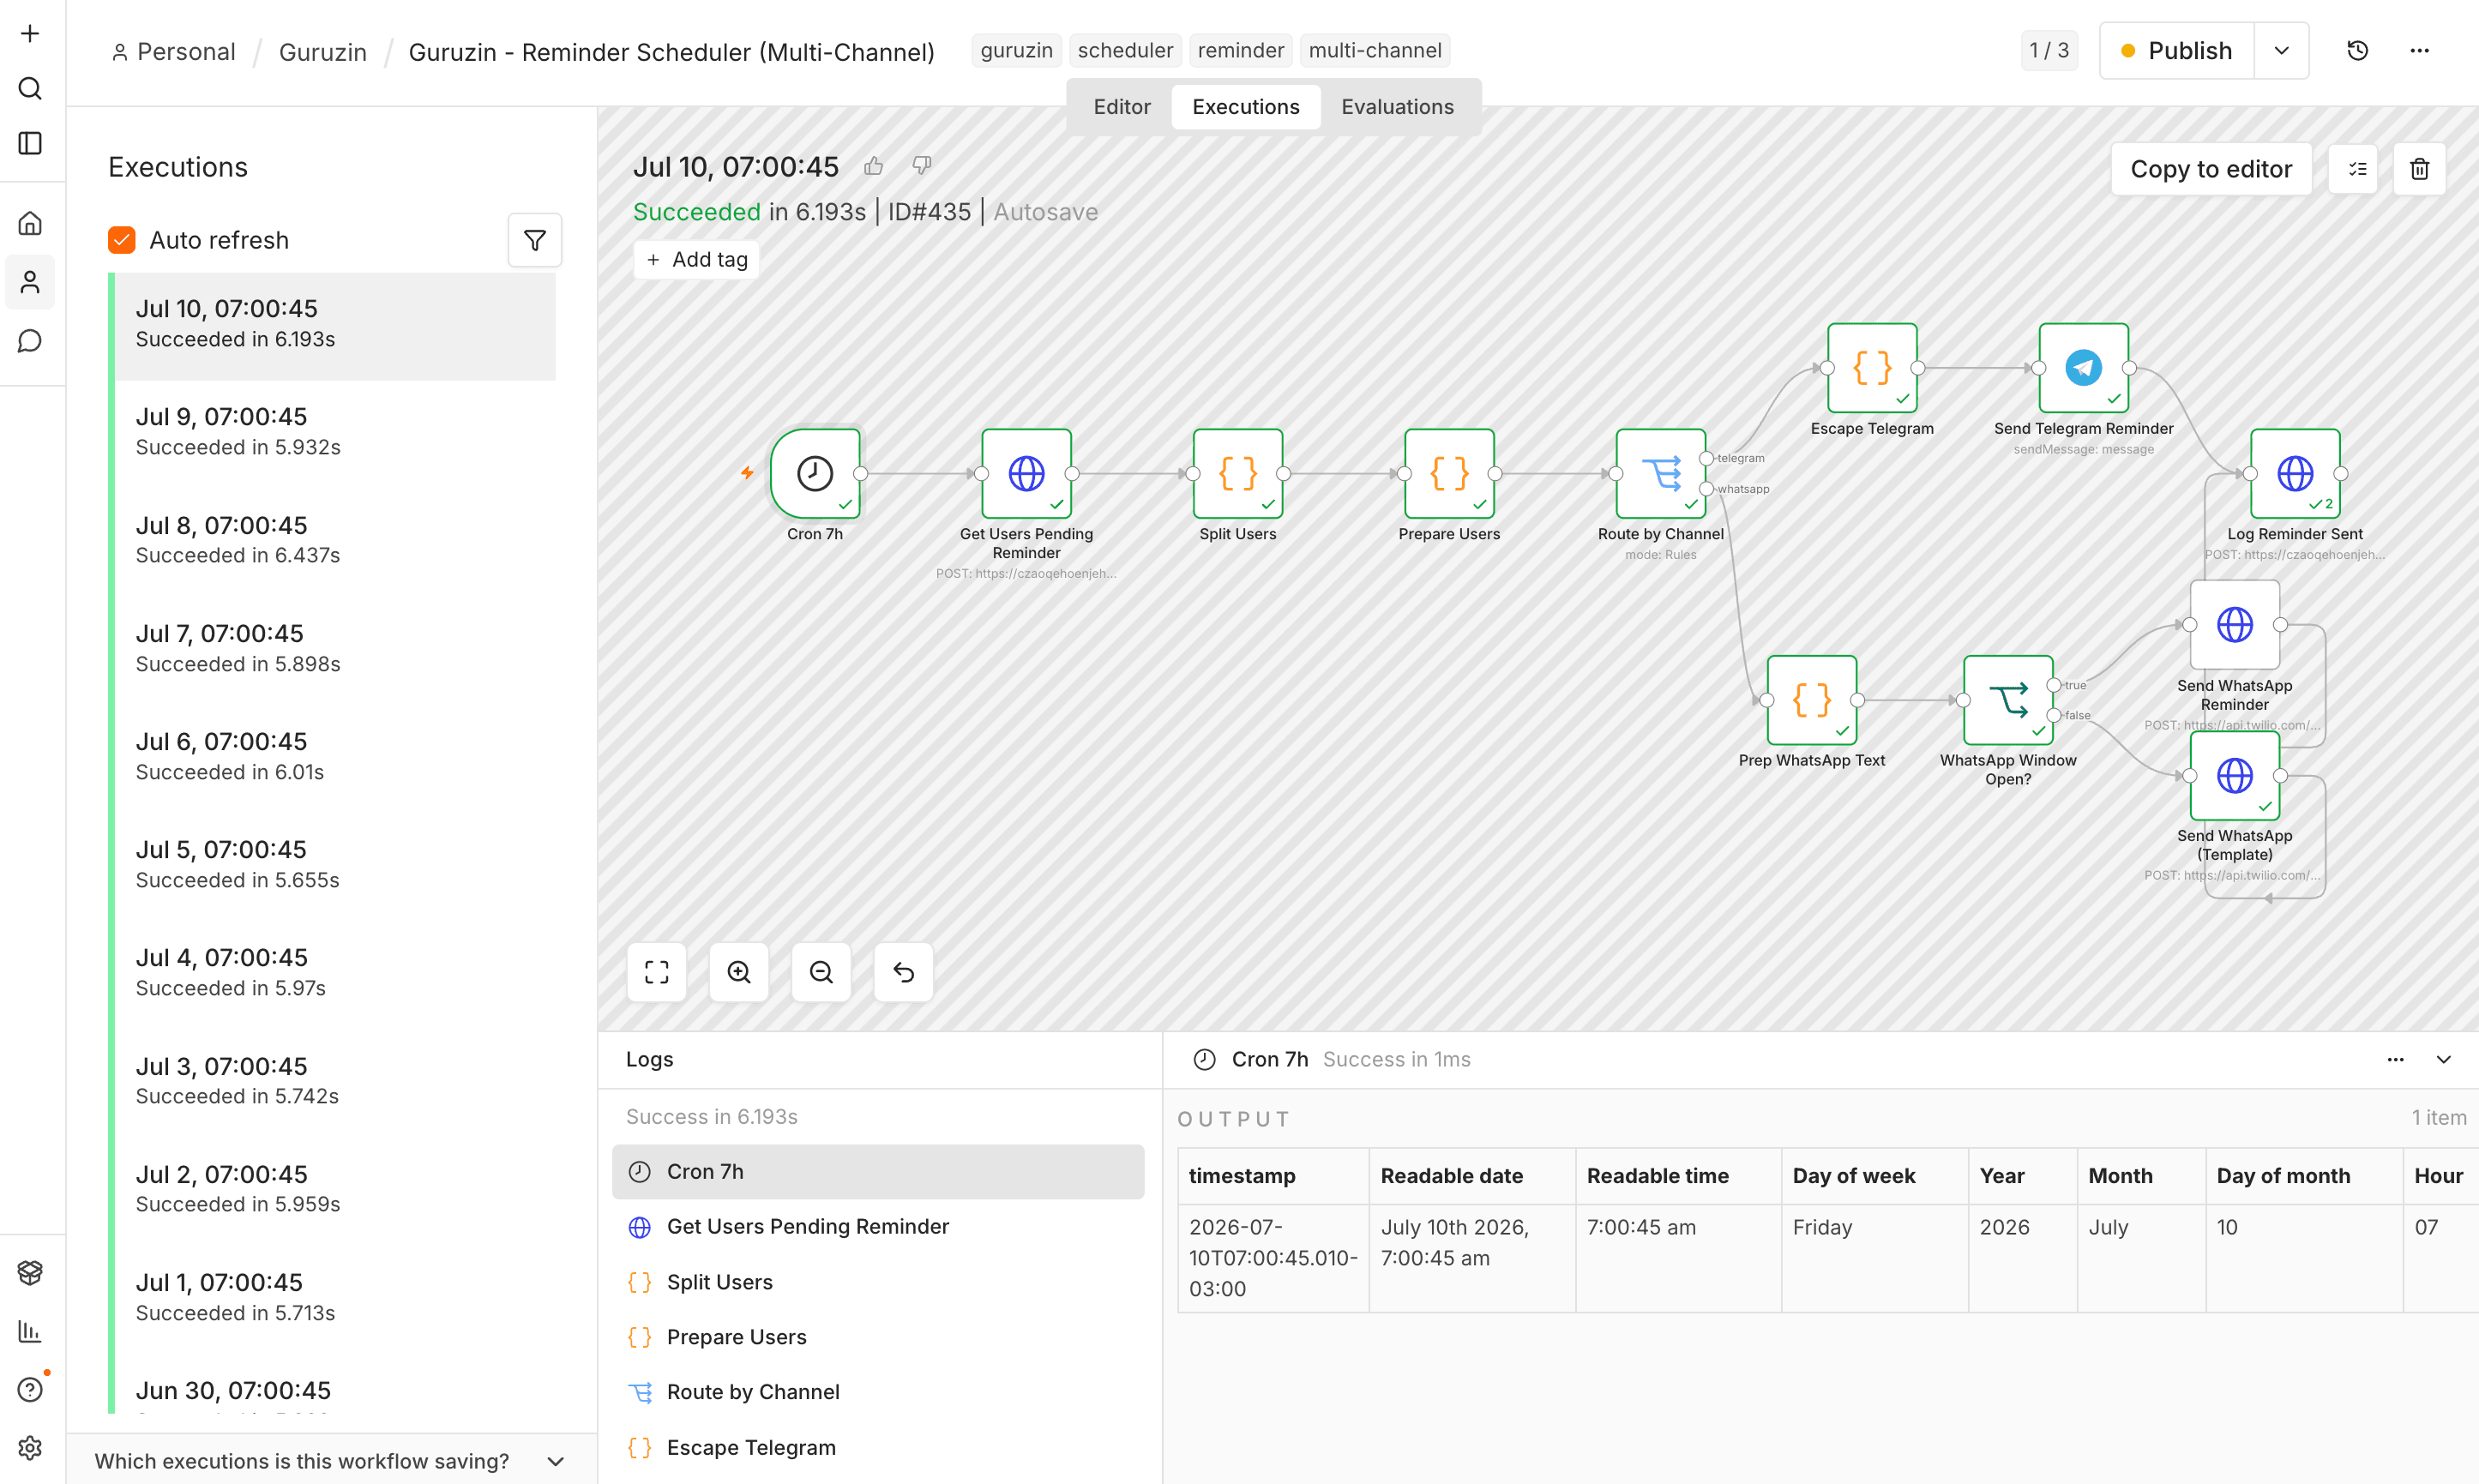Expand 'Which executions is this workflow saving?'
The width and height of the screenshot is (2479, 1484).
click(x=331, y=1461)
